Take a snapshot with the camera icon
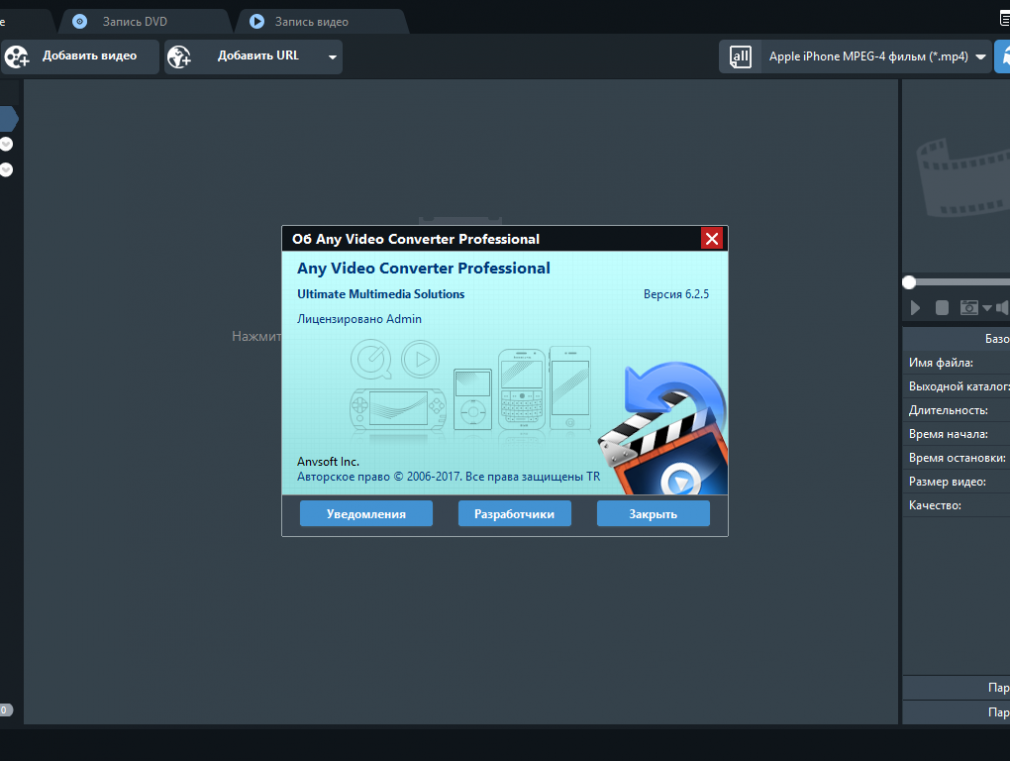 click(969, 308)
